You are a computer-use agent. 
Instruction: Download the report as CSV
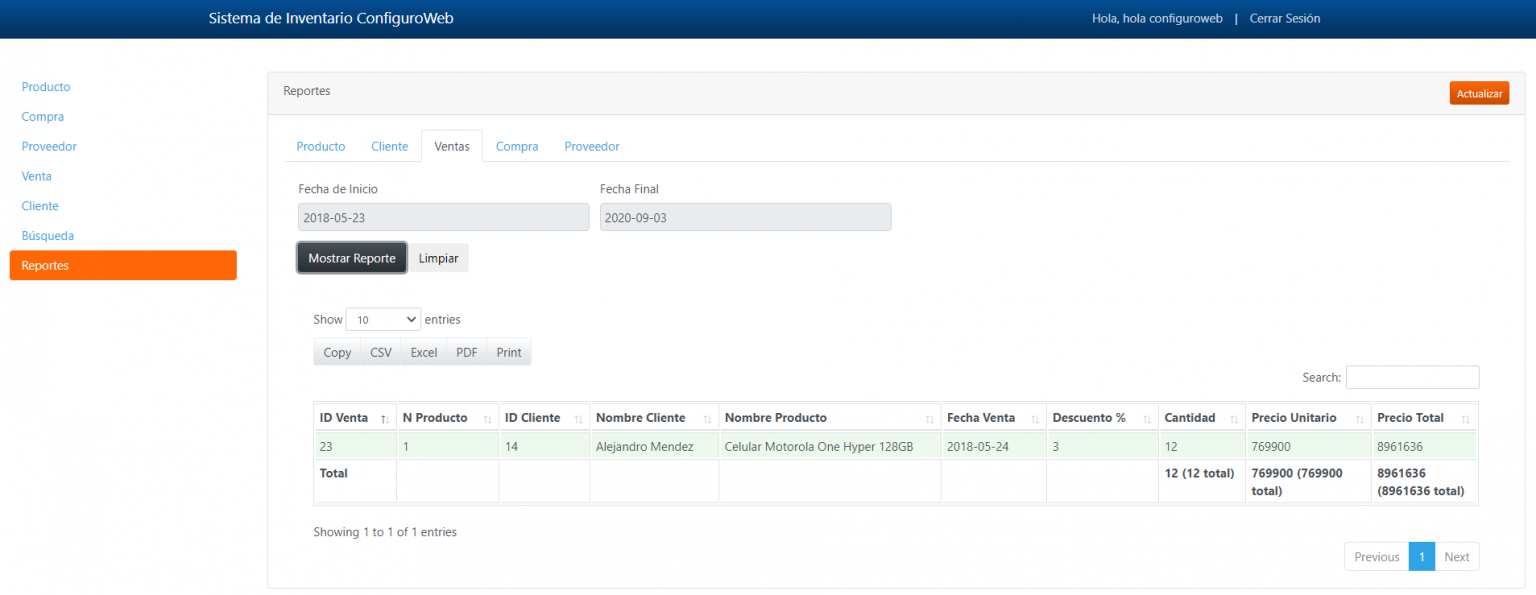380,351
